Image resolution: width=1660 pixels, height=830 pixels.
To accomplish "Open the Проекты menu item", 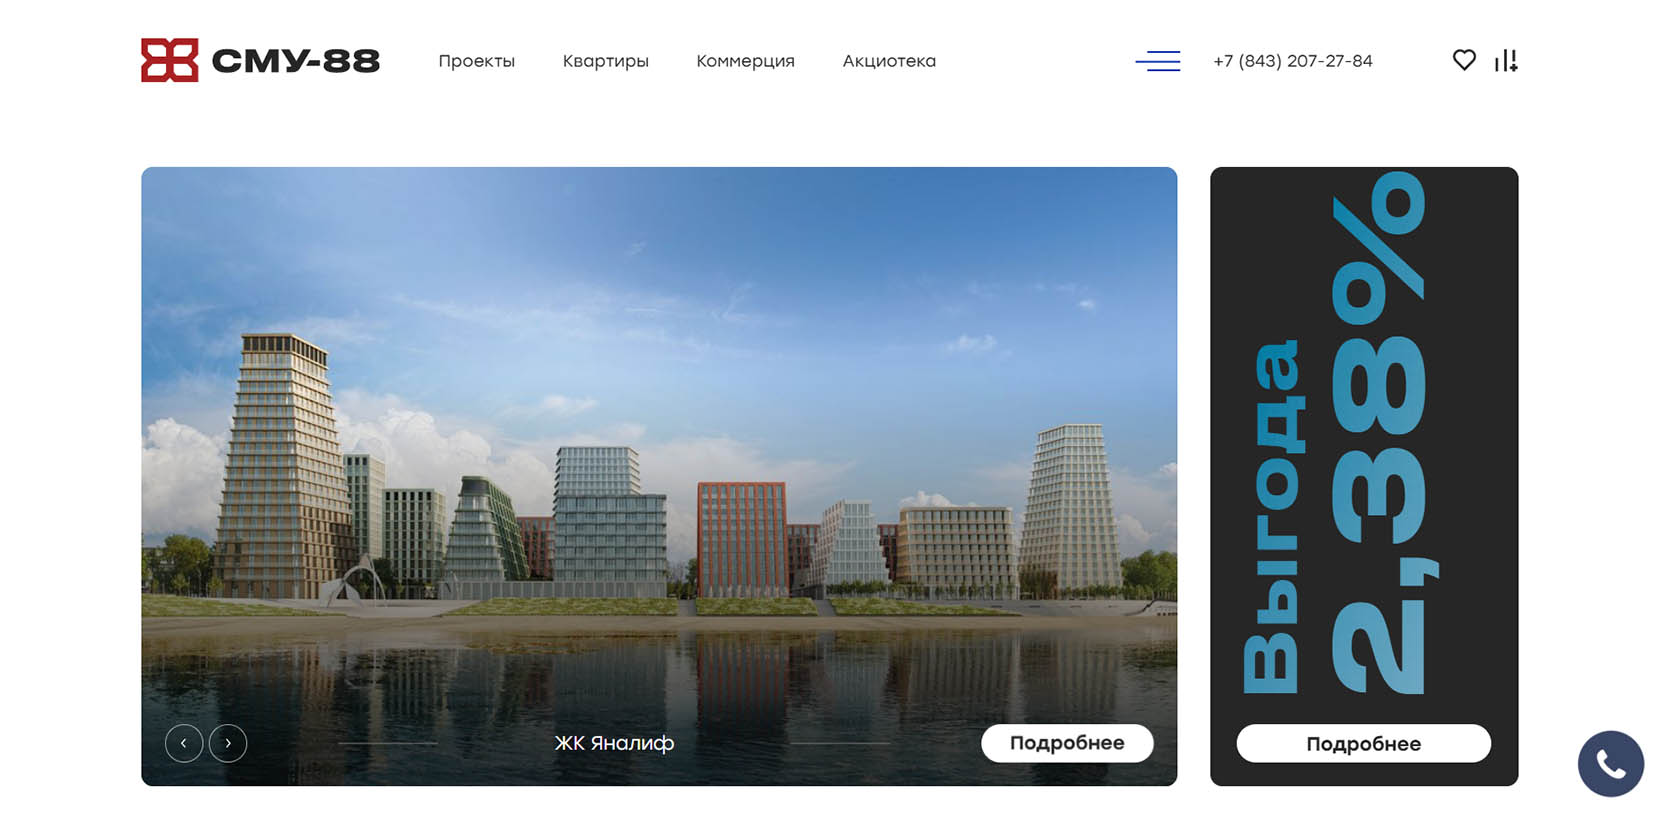I will (476, 61).
